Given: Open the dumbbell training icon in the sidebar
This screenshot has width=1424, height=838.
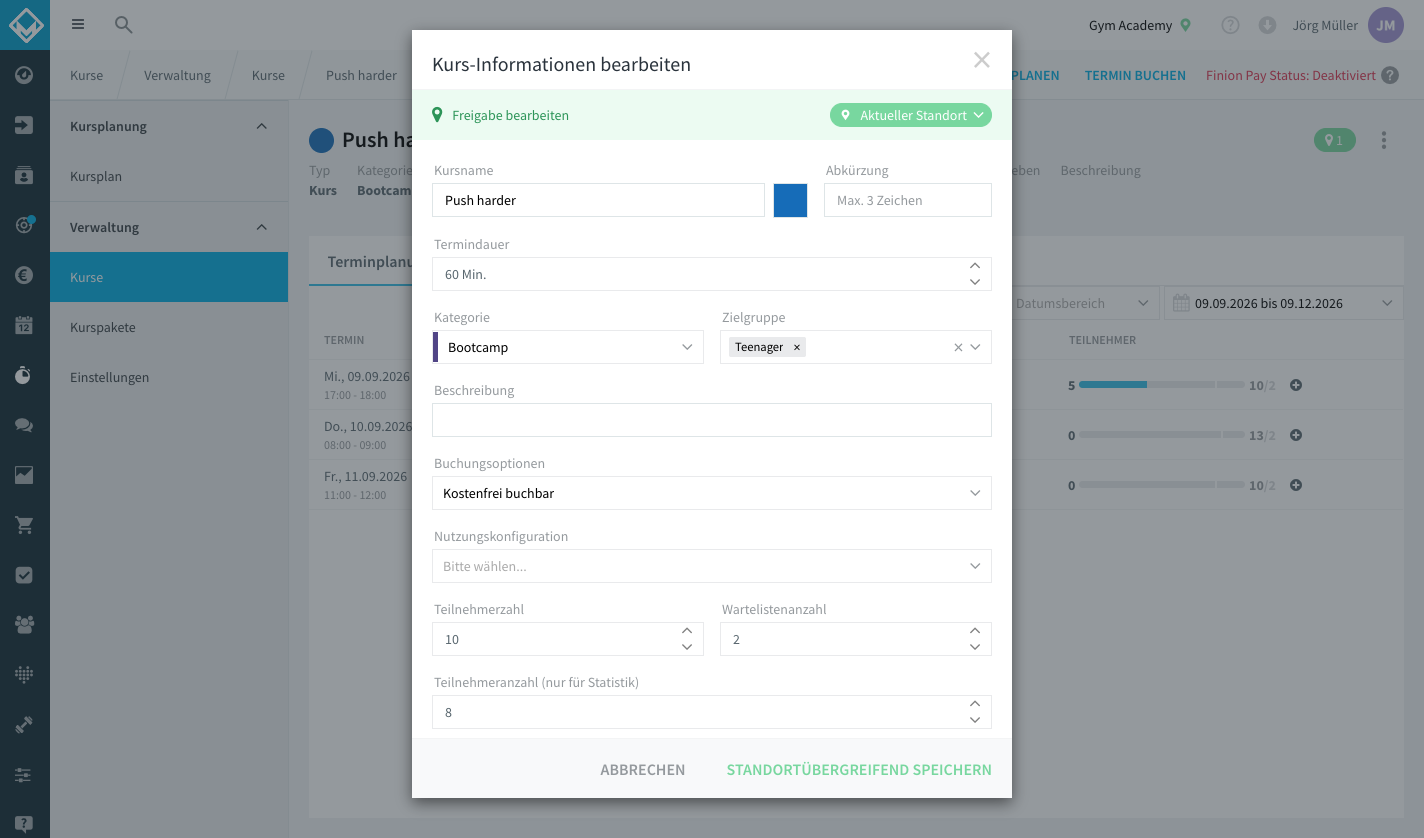Looking at the screenshot, I should (x=25, y=725).
